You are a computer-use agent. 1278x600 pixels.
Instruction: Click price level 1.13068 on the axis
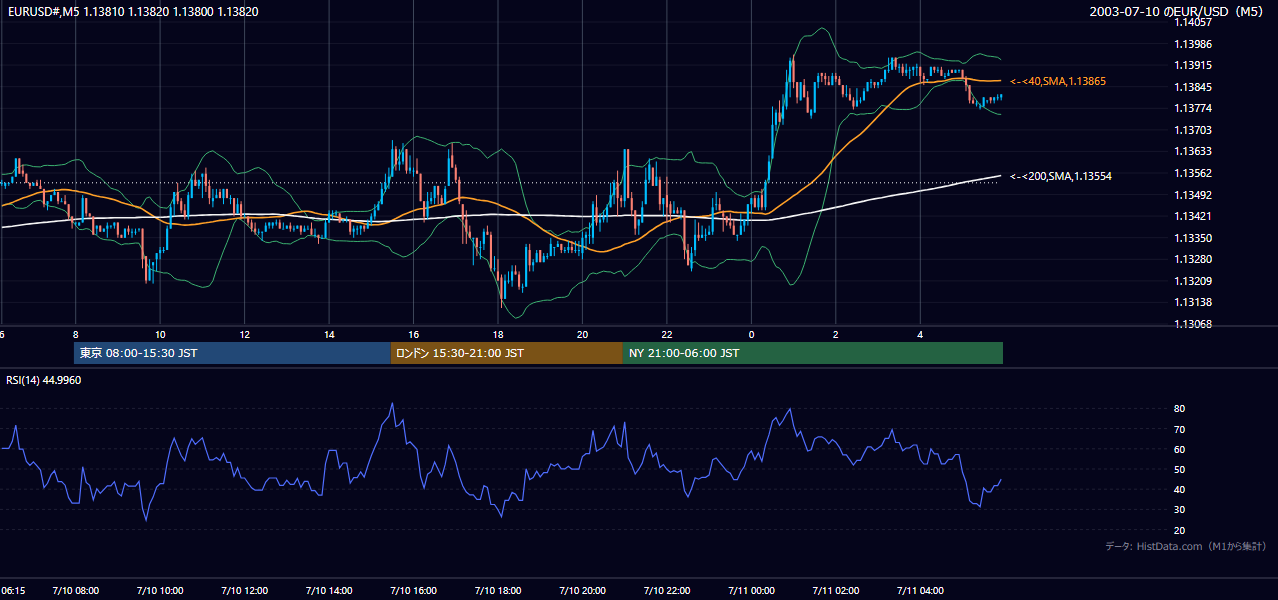click(x=1194, y=324)
